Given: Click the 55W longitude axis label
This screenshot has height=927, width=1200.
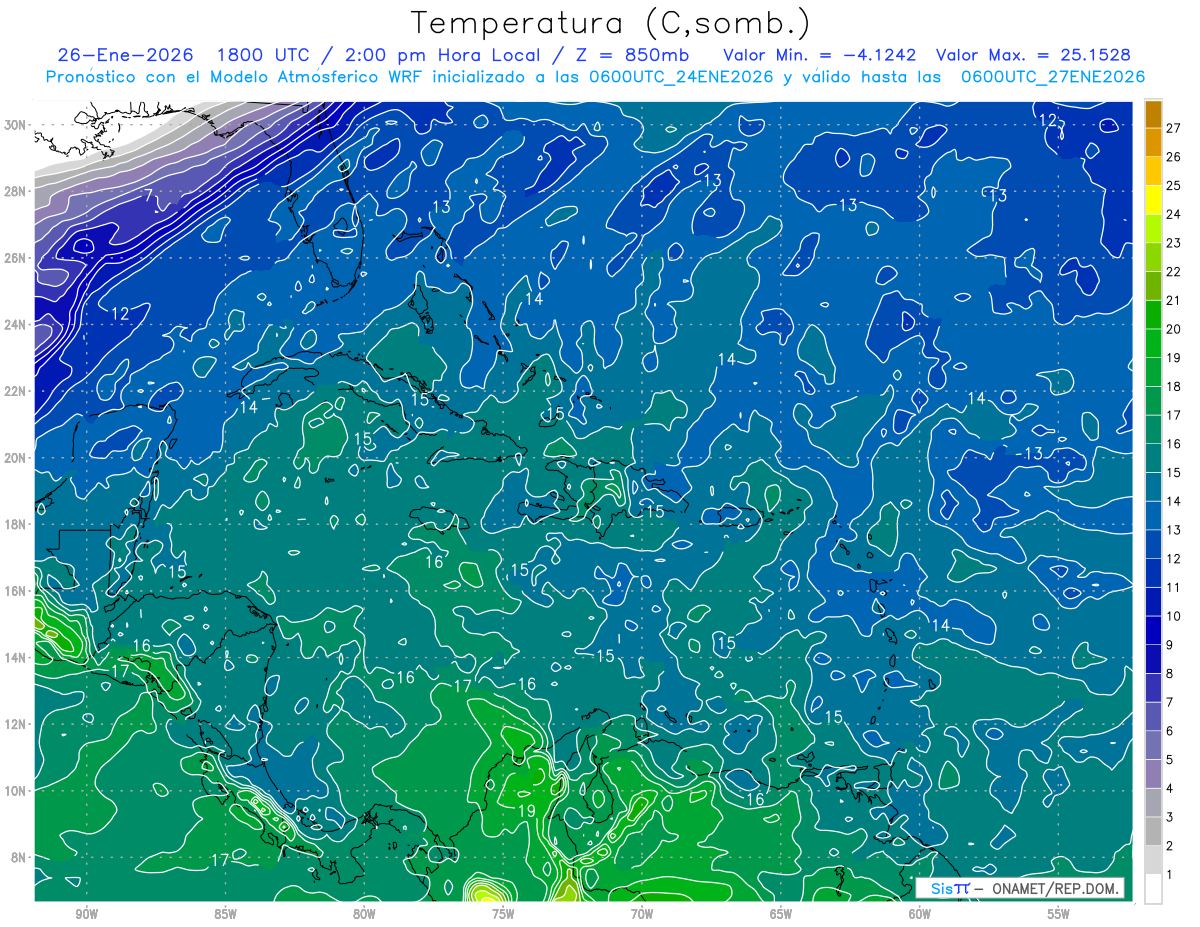Looking at the screenshot, I should coord(1059,915).
